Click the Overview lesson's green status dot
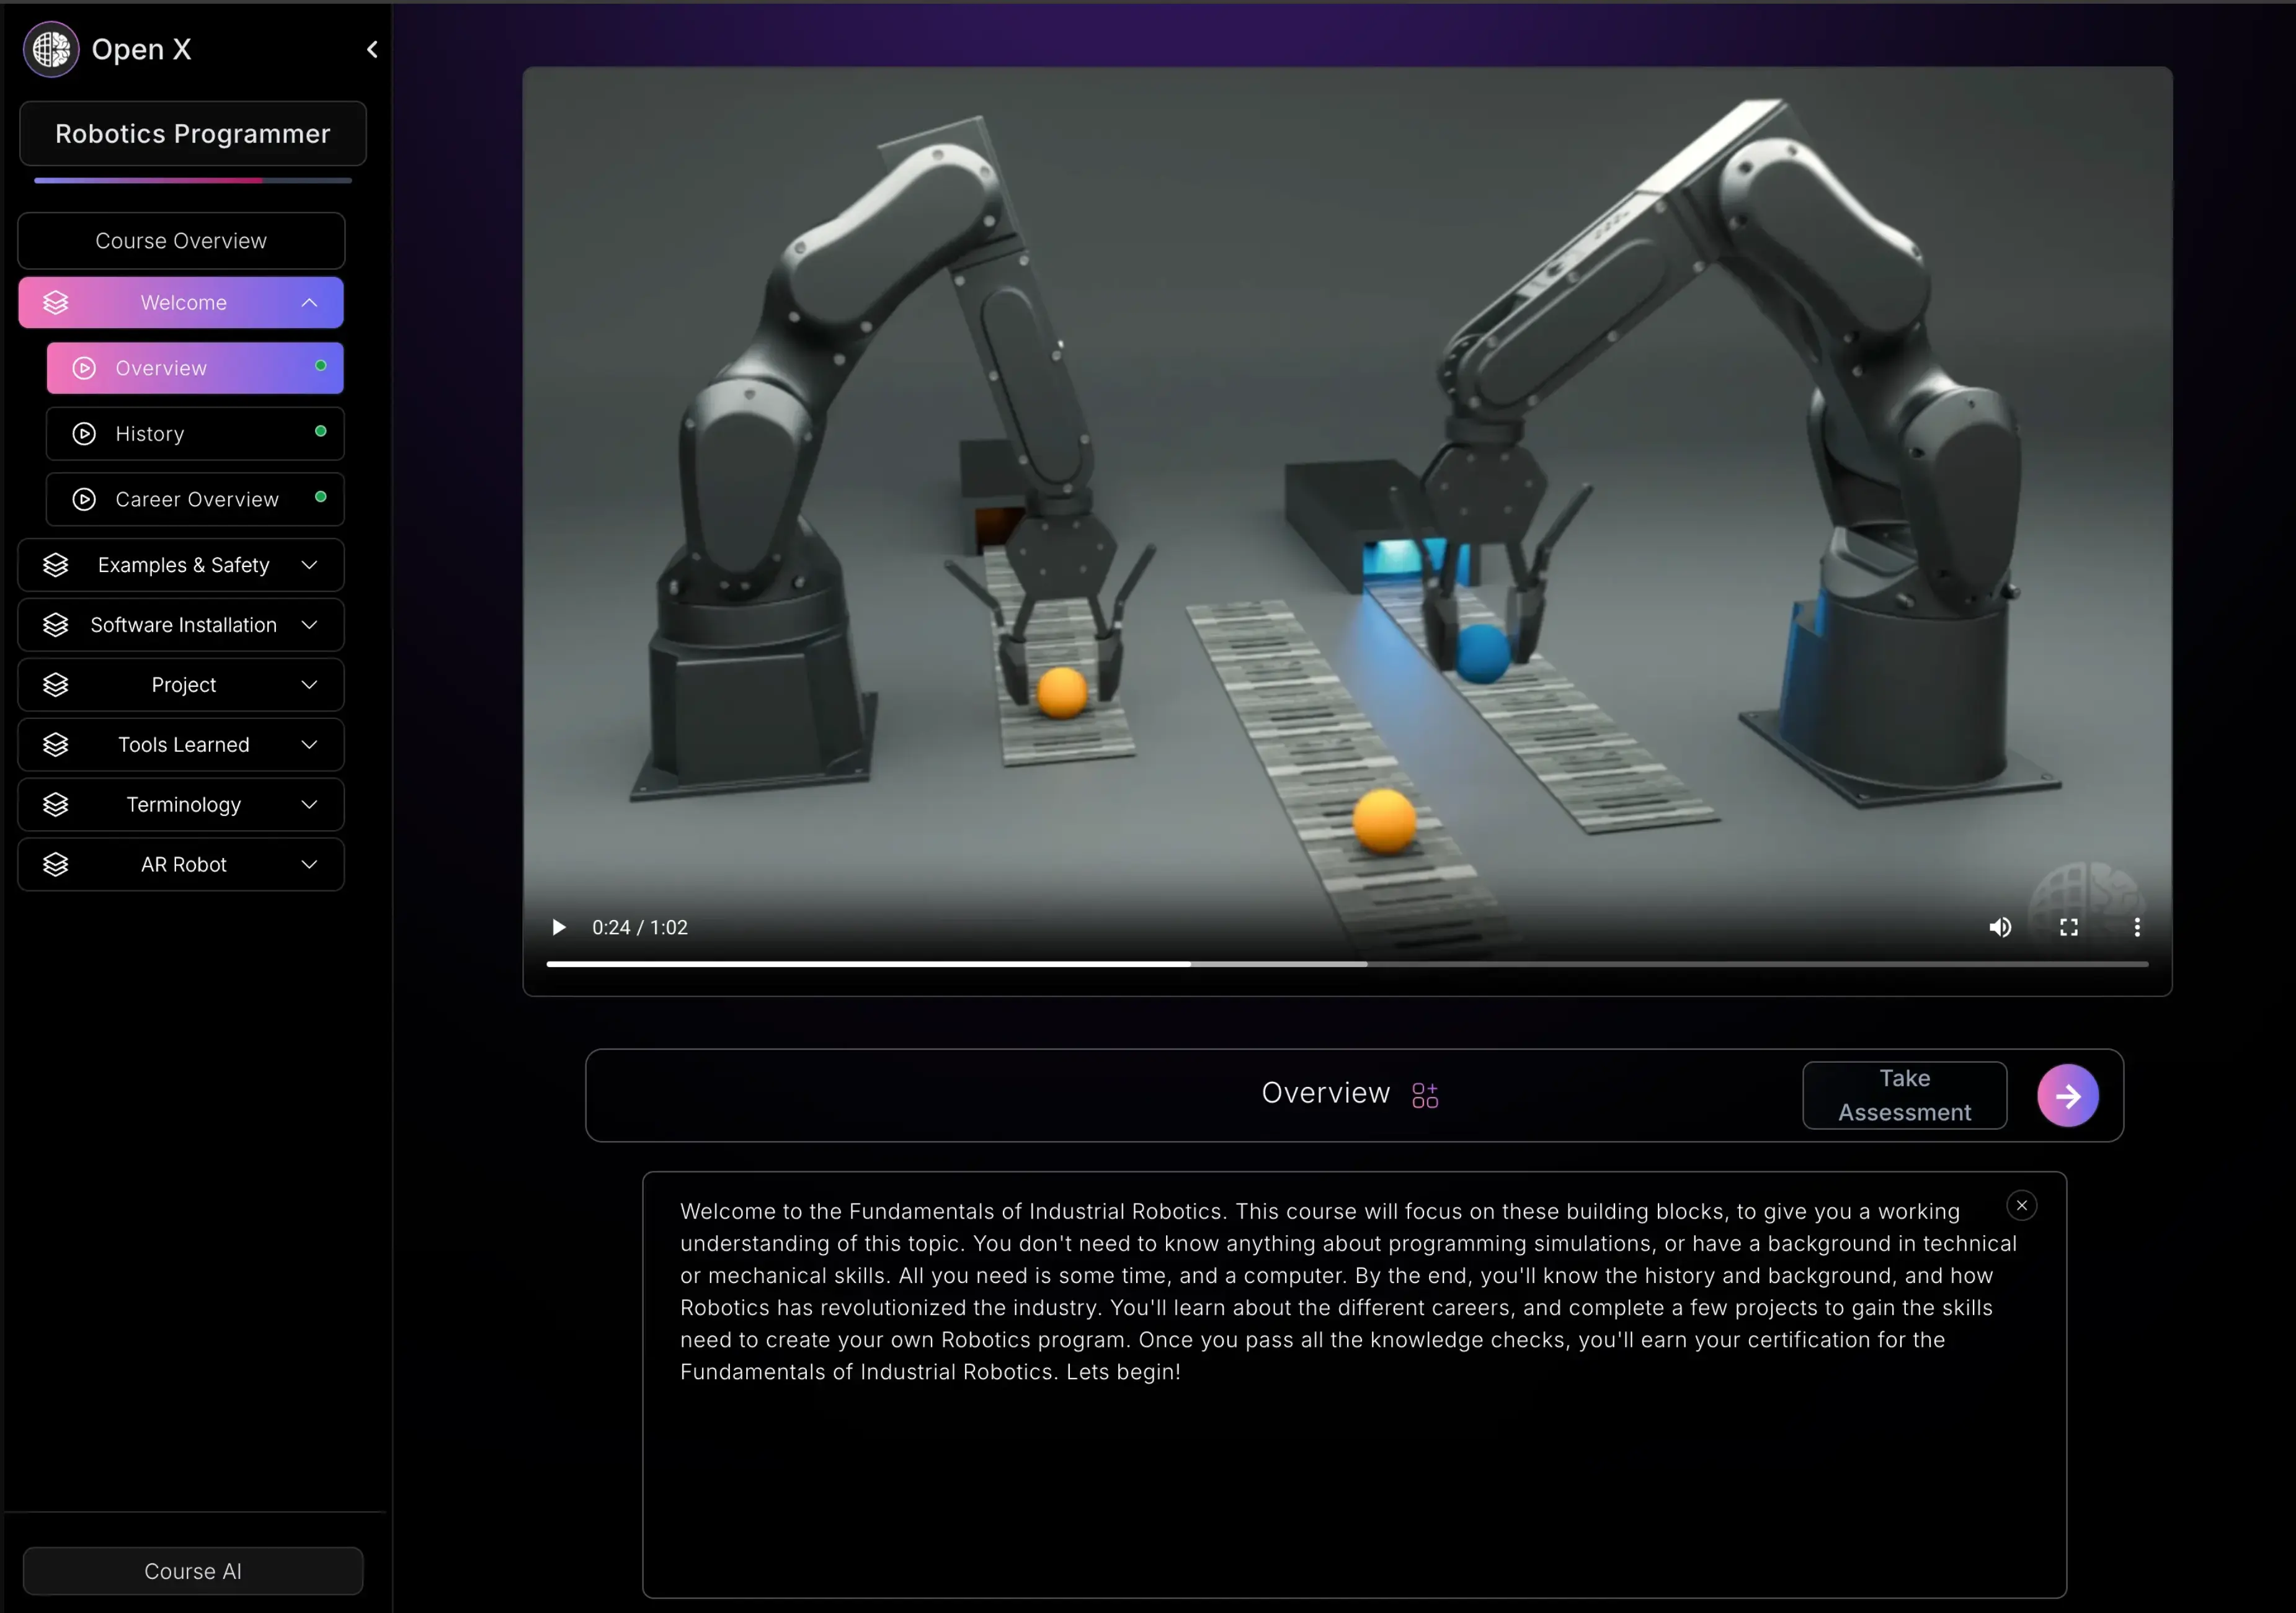Screen dimensions: 2296x1613 (320, 366)
